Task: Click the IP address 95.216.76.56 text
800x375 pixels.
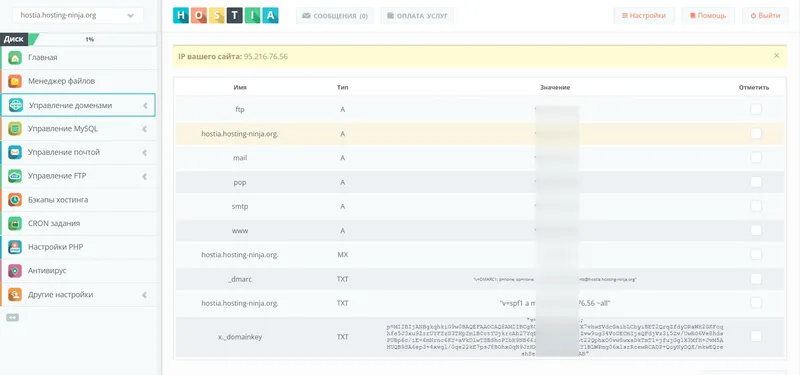Action: 265,56
